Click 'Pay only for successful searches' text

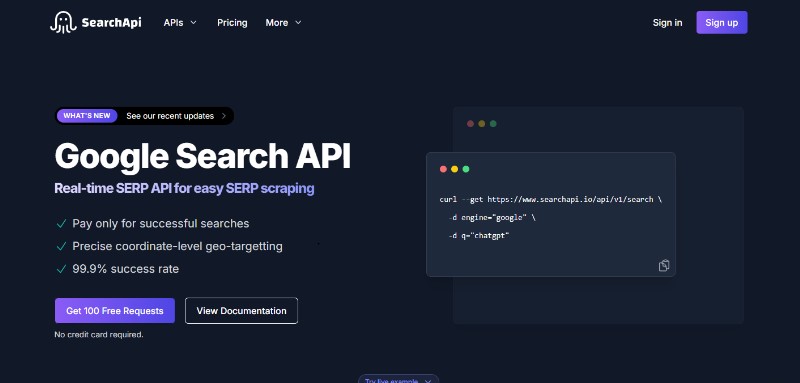tap(161, 223)
